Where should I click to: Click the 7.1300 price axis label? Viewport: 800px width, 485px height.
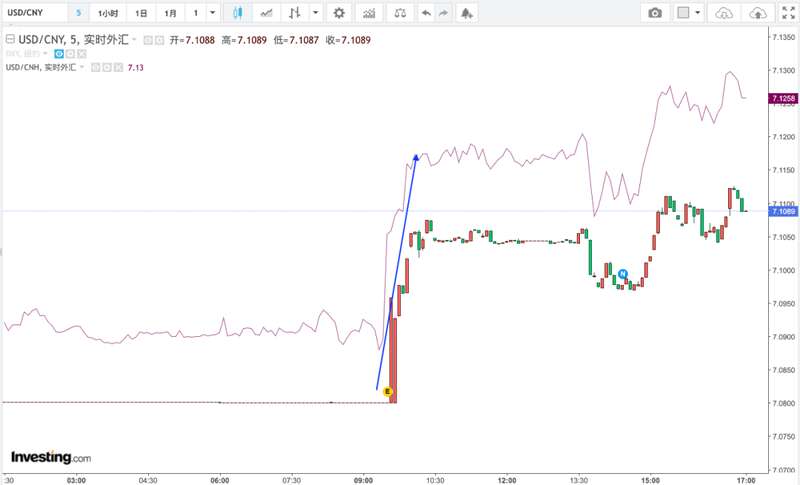coord(784,70)
